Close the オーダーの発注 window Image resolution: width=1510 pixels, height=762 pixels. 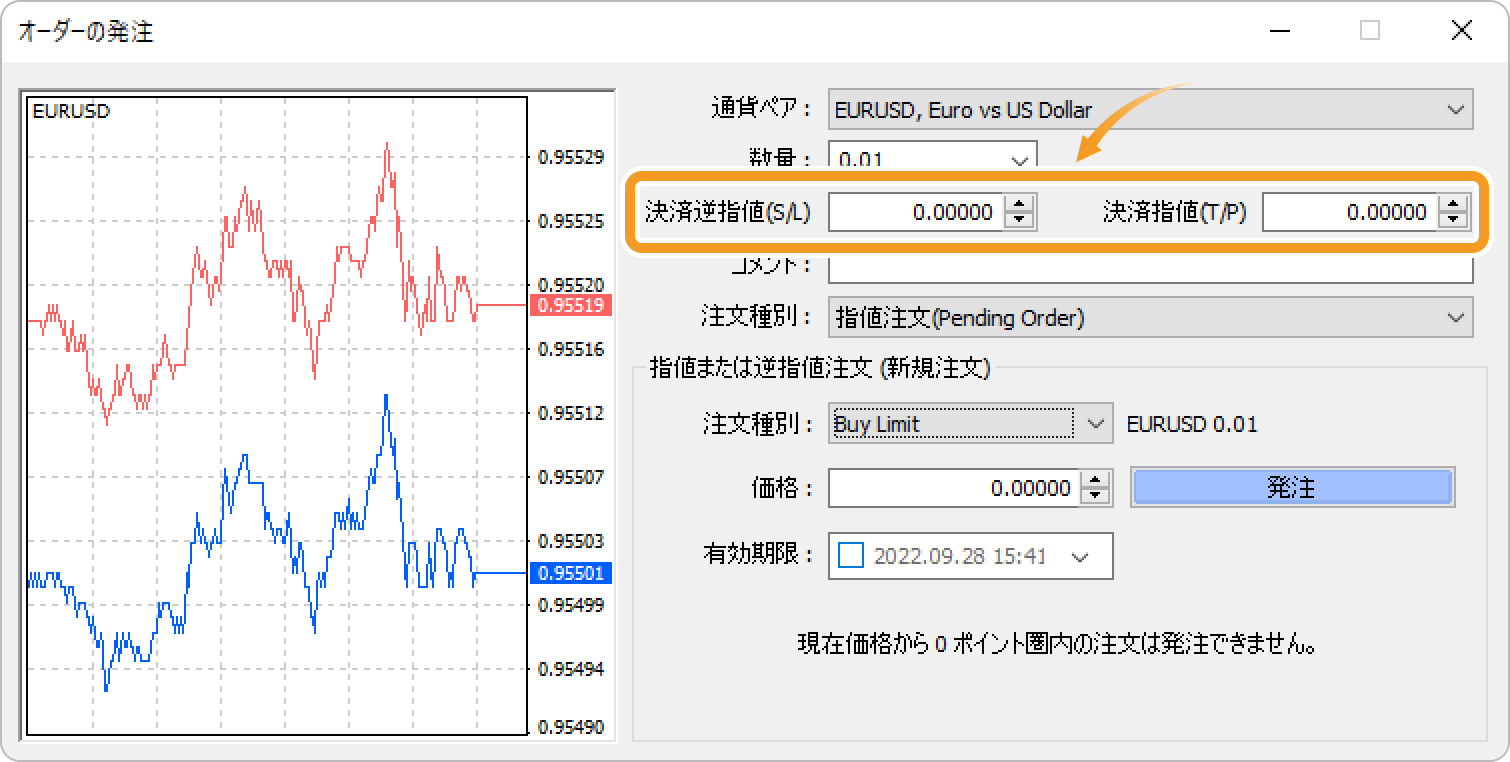click(x=1462, y=31)
